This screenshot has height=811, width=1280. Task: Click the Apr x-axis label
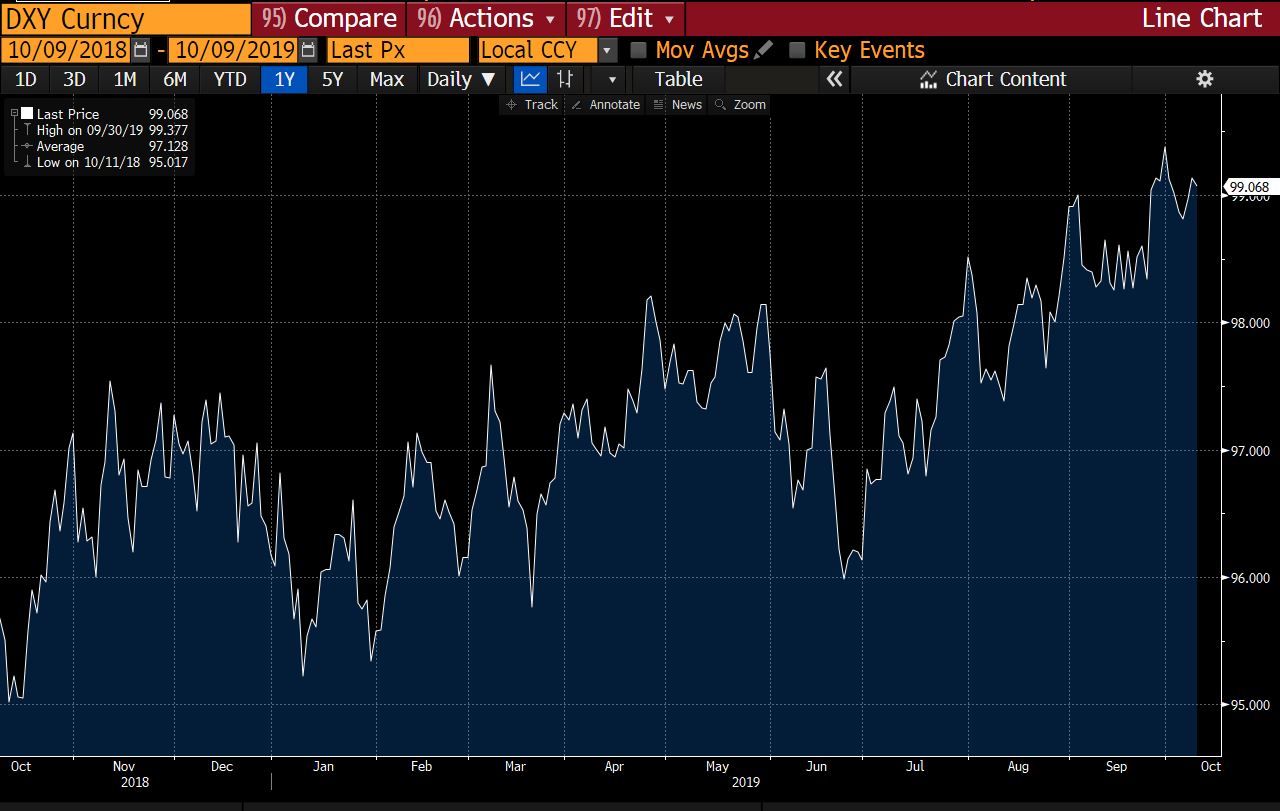[x=614, y=767]
